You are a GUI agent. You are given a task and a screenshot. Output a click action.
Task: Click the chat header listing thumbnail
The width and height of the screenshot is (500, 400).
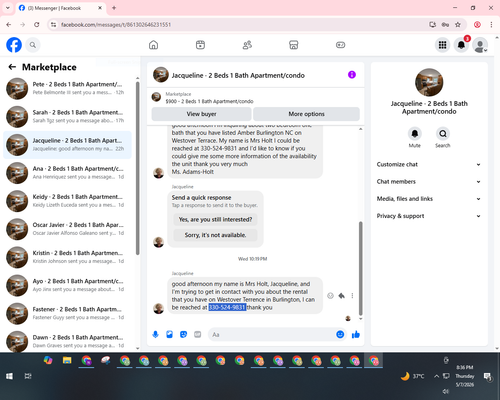click(161, 75)
